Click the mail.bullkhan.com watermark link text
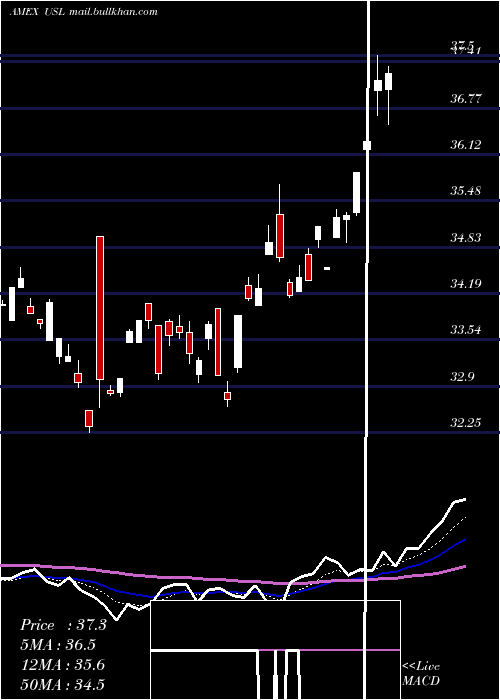The image size is (500, 700). [113, 12]
